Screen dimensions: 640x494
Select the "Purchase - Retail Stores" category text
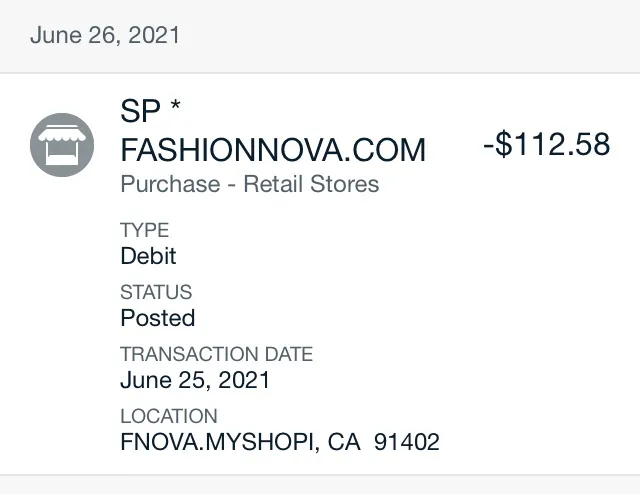tap(249, 184)
